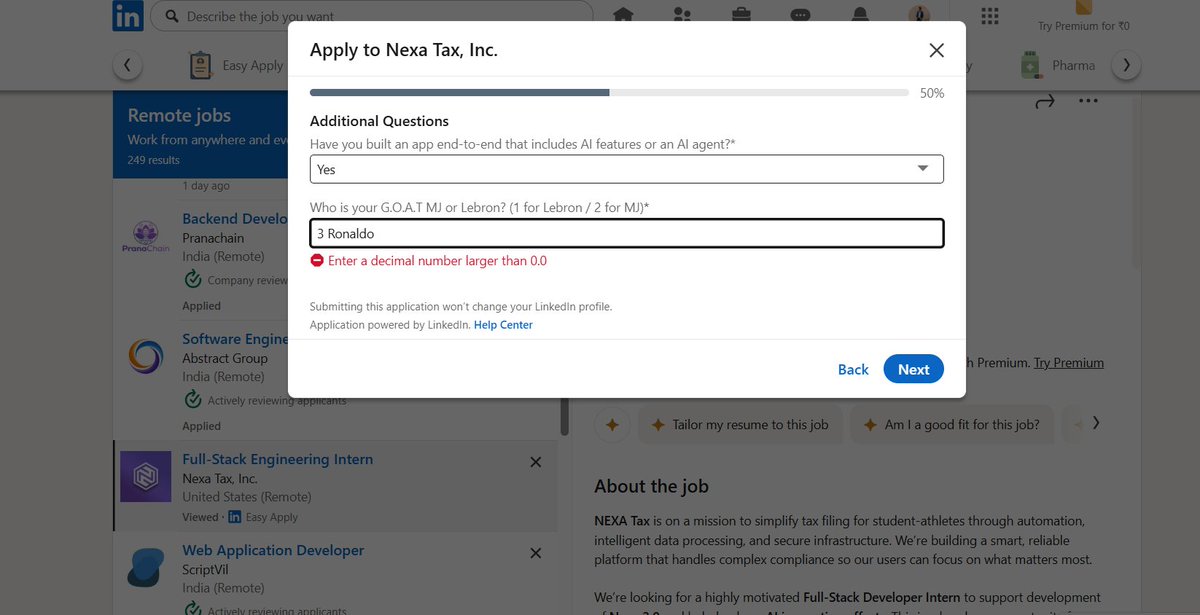Viewport: 1200px width, 615px height.
Task: Click the United States (Remote) location text
Action: [247, 497]
